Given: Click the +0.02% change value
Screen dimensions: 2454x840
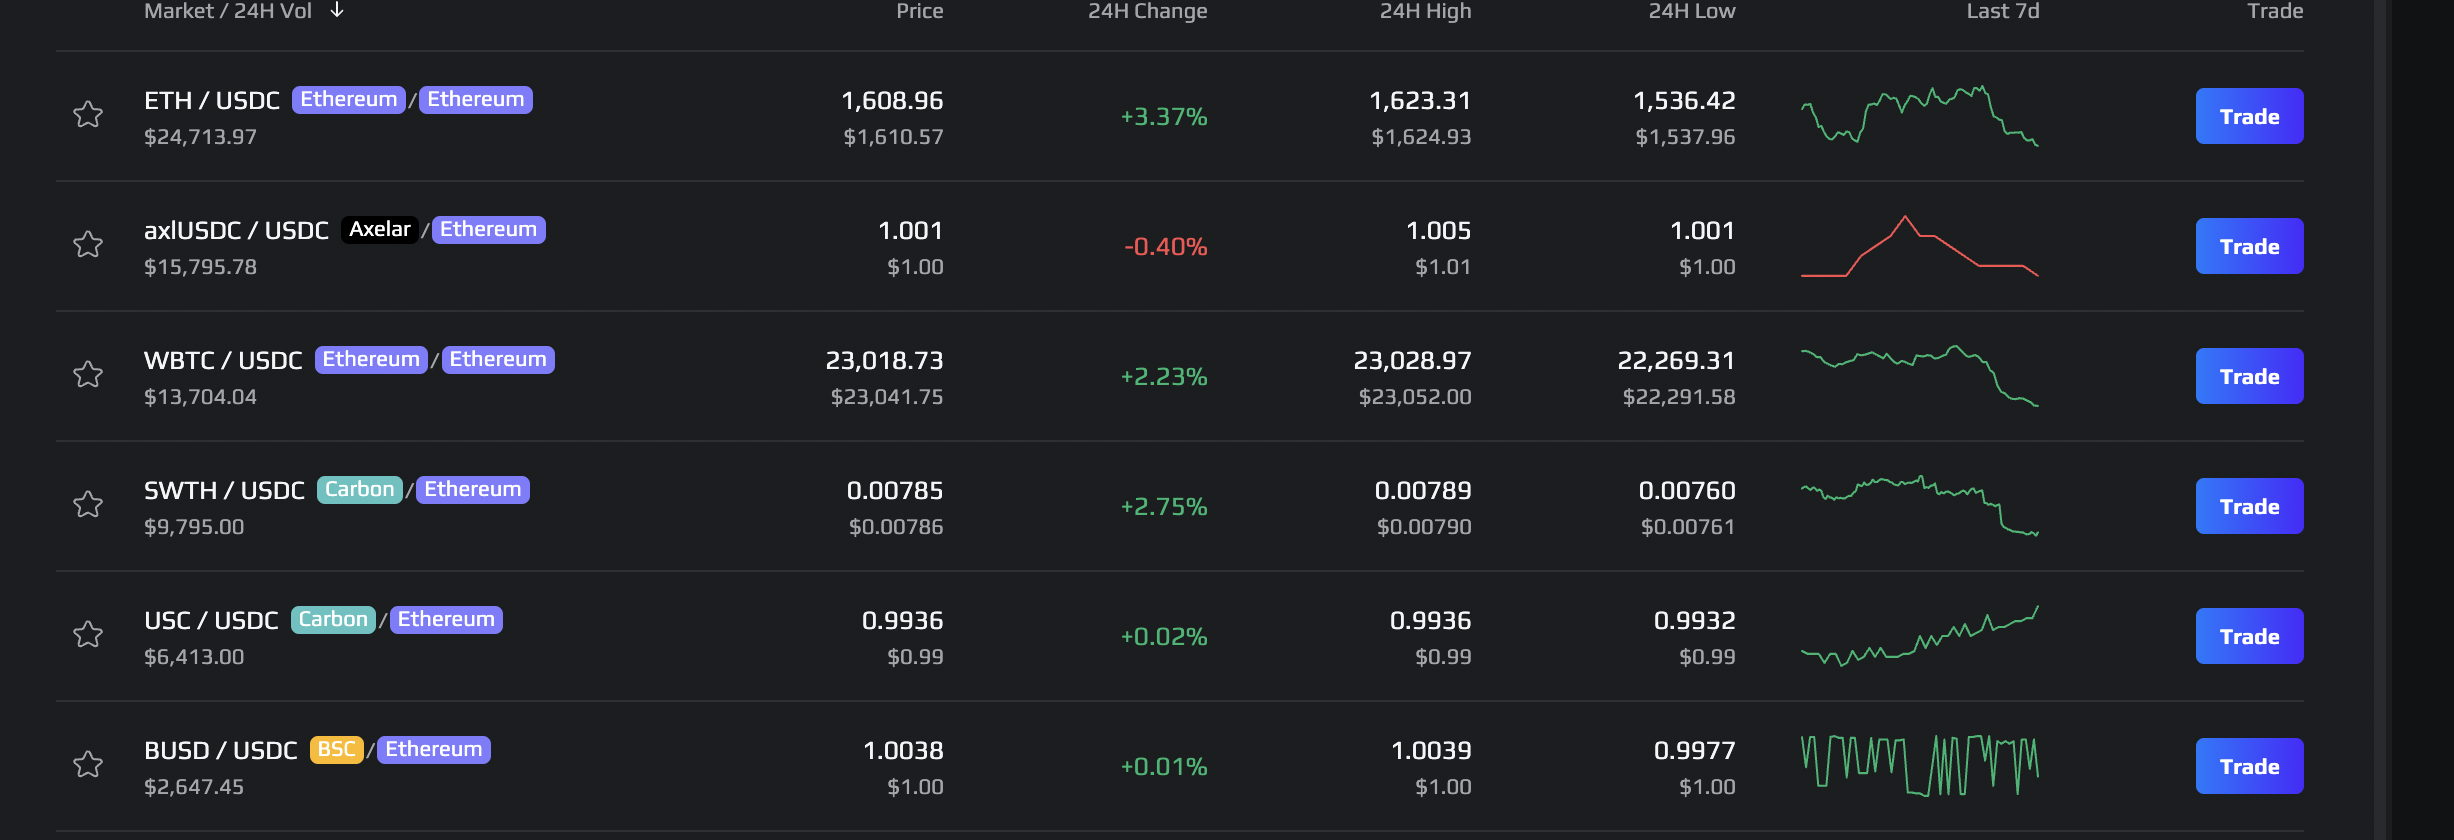Looking at the screenshot, I should (x=1164, y=637).
